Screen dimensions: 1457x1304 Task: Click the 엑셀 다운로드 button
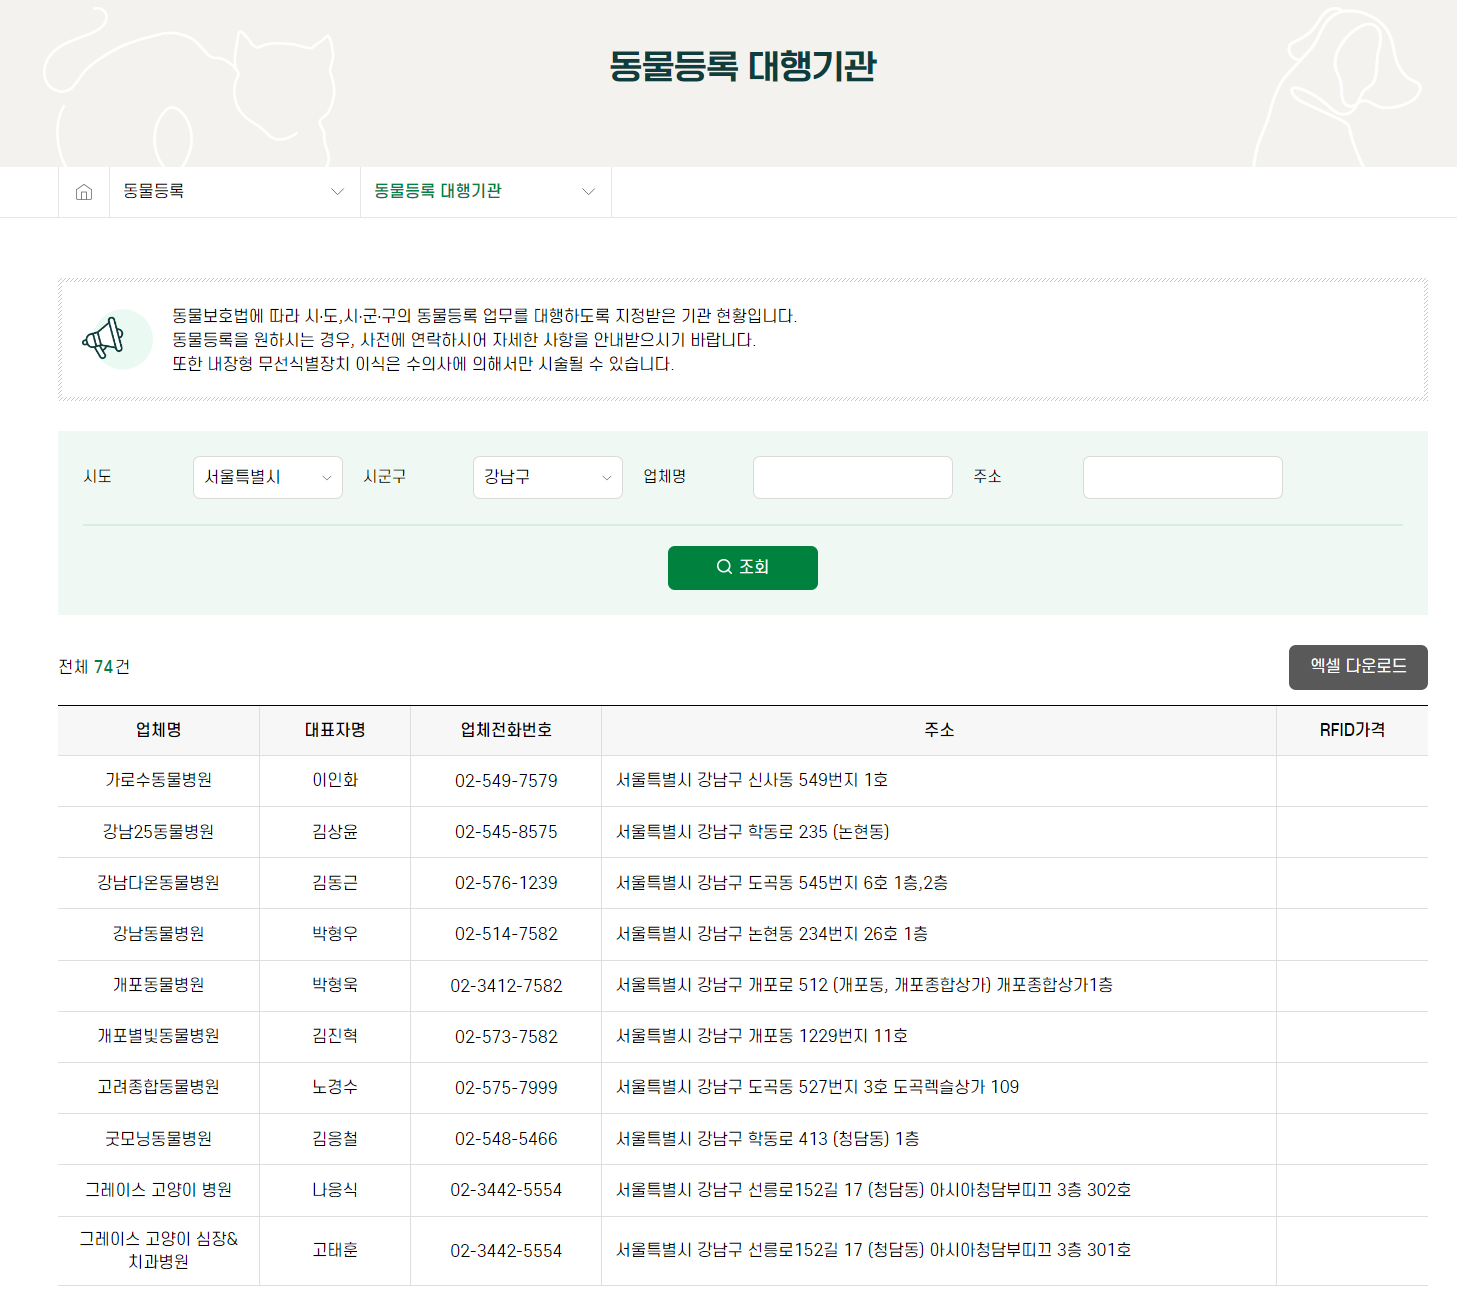1358,667
